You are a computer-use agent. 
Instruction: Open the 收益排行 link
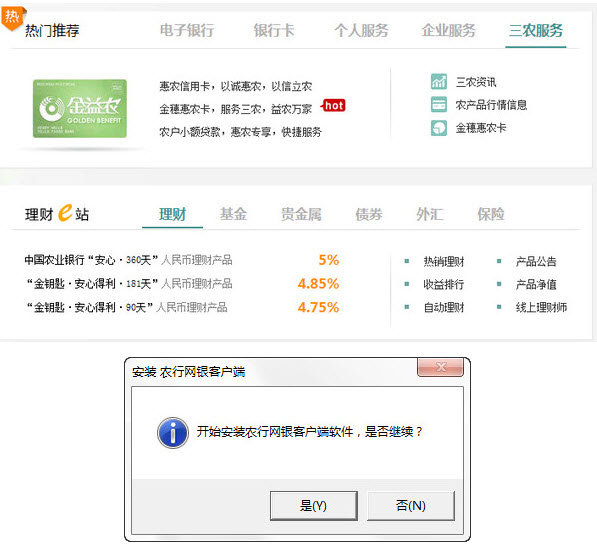point(444,284)
